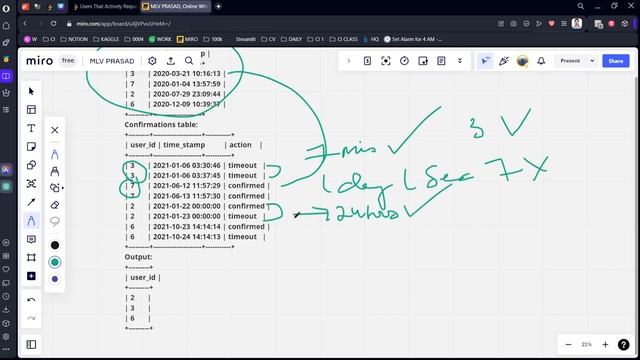Click the free plan badge
Image resolution: width=640 pixels, height=360 pixels.
coord(68,60)
